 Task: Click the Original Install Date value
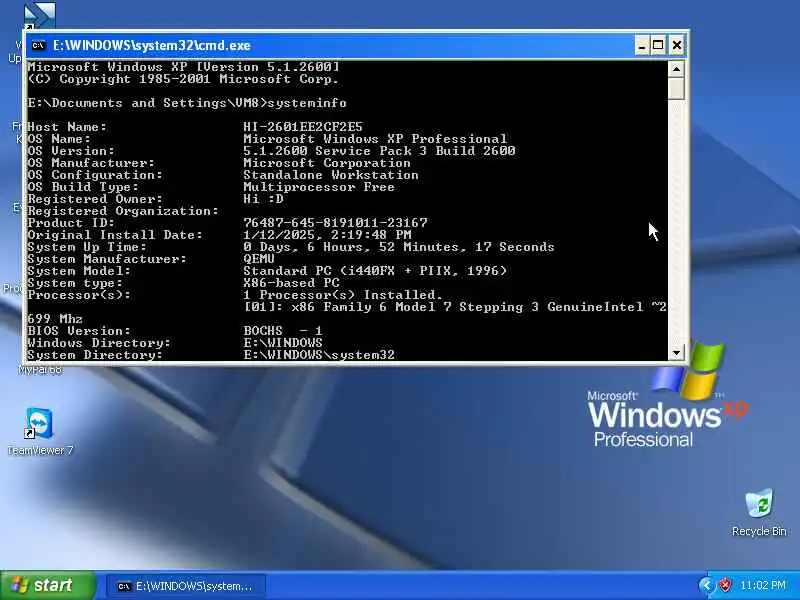[327, 235]
